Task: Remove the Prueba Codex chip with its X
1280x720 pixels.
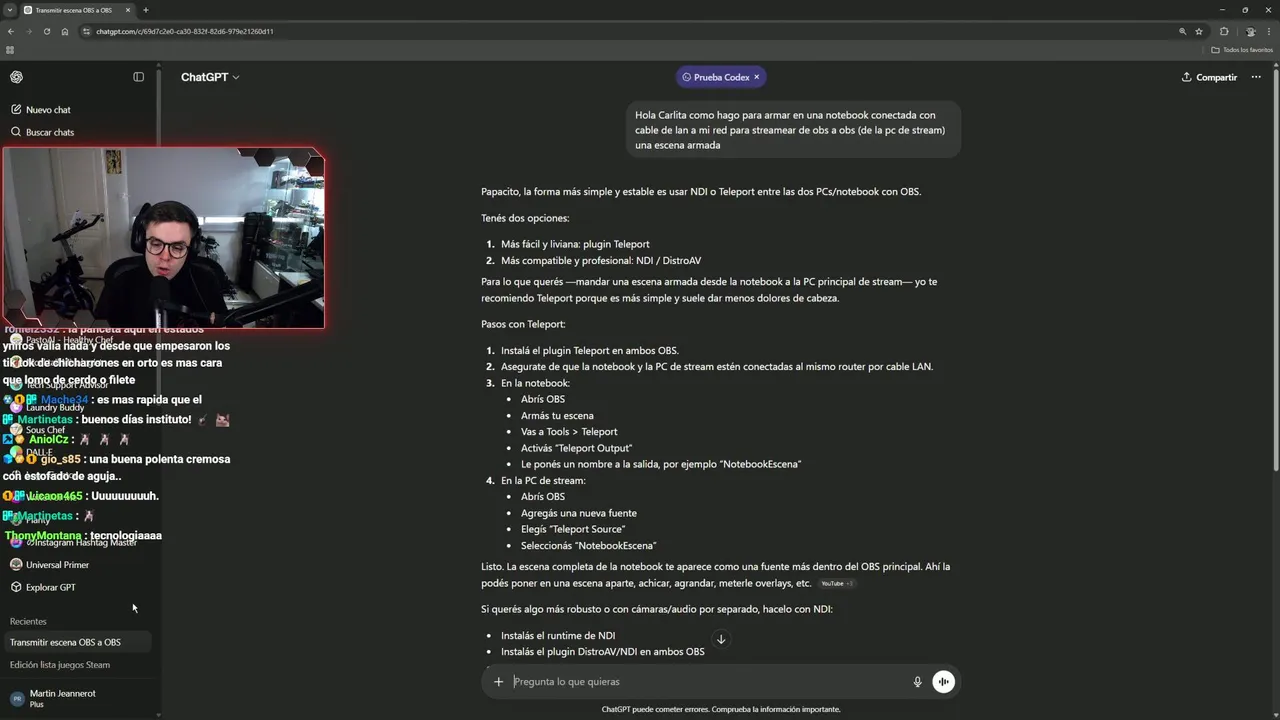Action: [756, 77]
